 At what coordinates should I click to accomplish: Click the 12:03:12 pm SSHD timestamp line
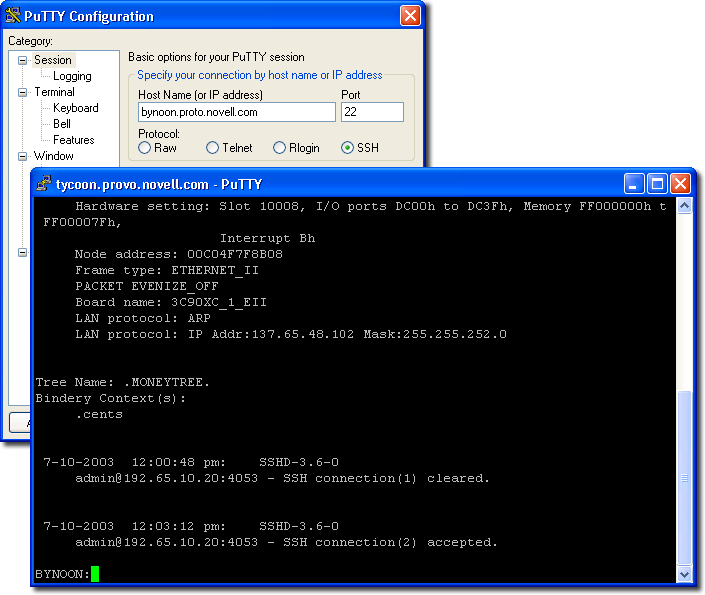point(191,526)
